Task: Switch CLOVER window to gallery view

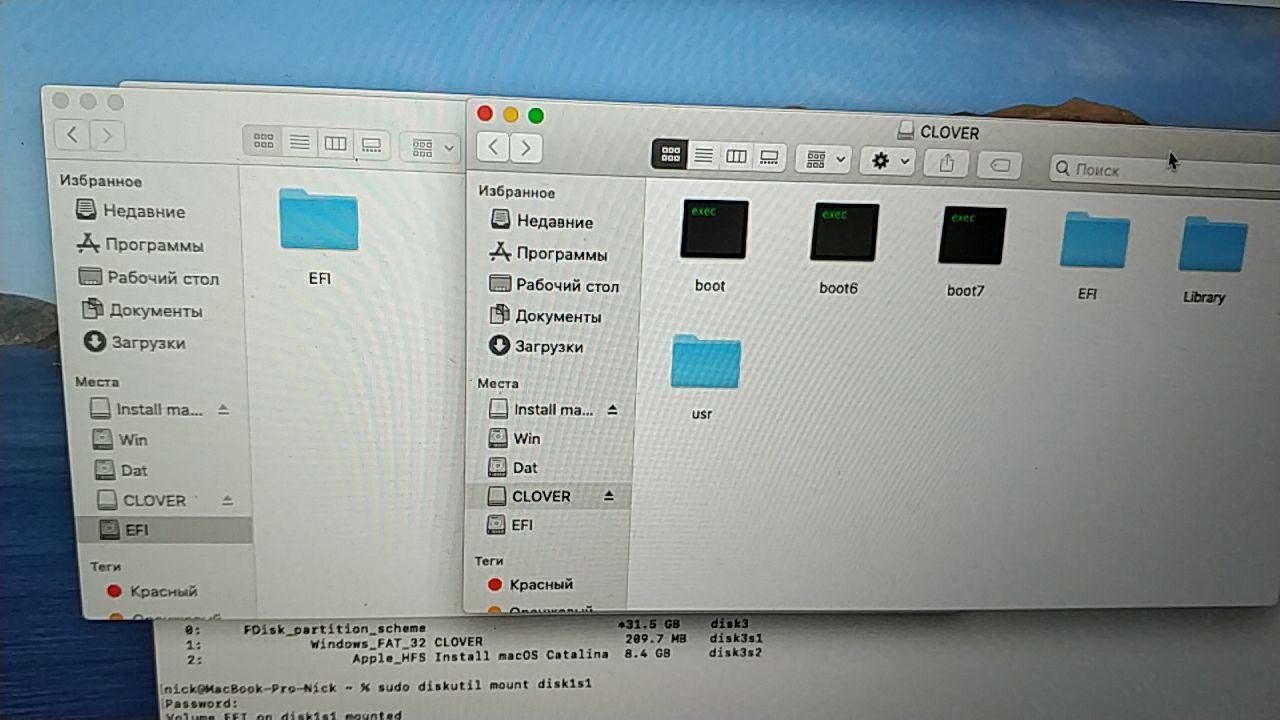Action: [x=769, y=158]
